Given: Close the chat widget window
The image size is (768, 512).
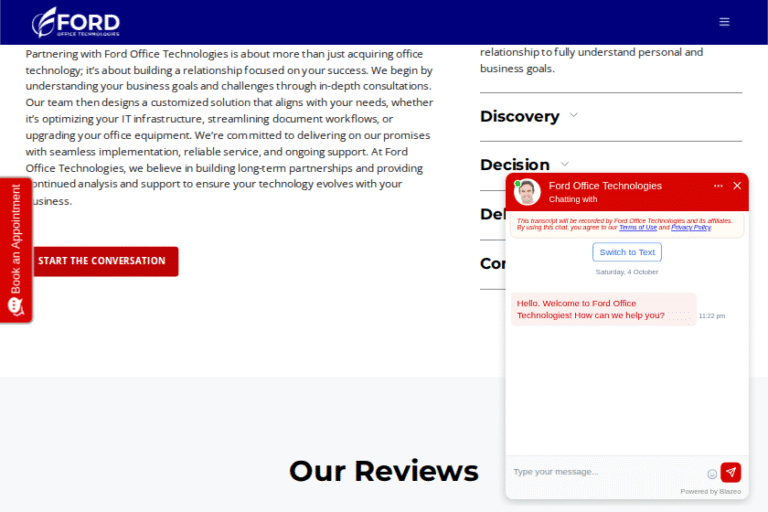Looking at the screenshot, I should tap(737, 186).
